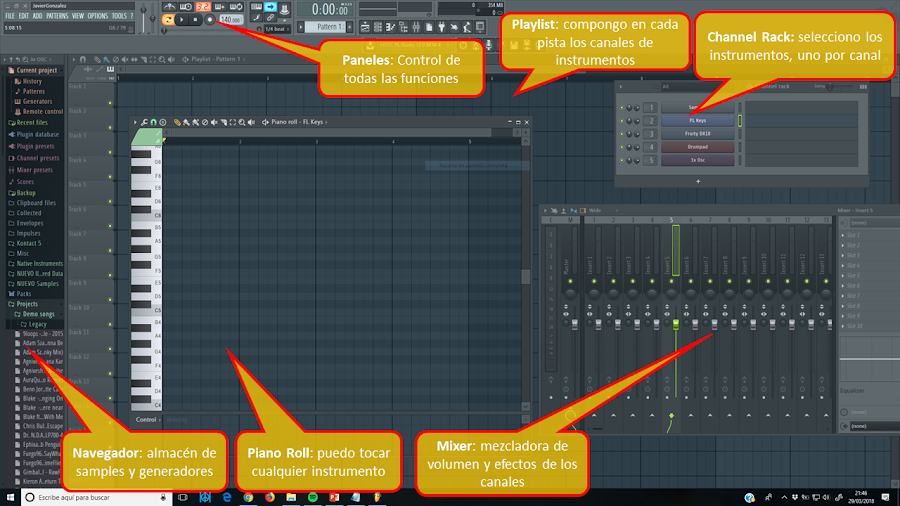Open the Channel rack from the toolbar
Viewport: 900px width, 506px height.
click(378, 27)
